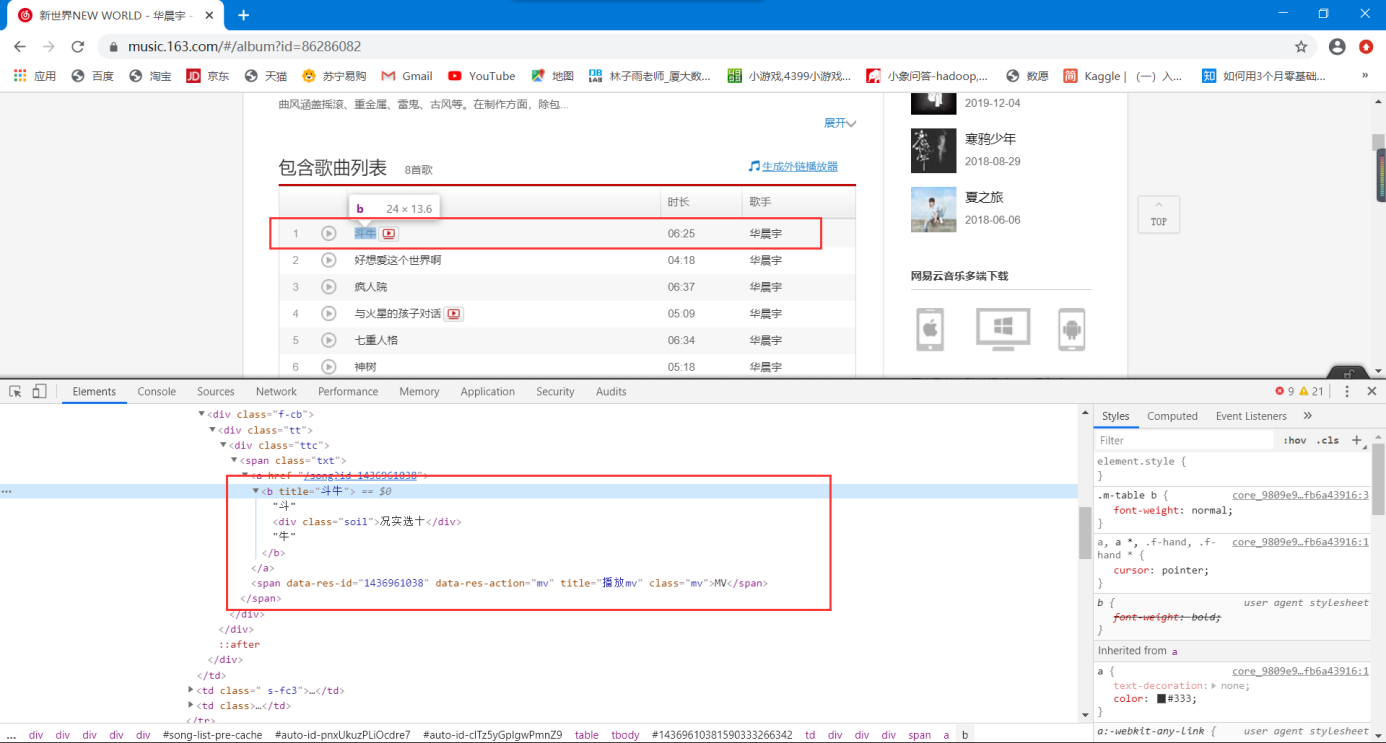Switch to the Console tab

157,392
